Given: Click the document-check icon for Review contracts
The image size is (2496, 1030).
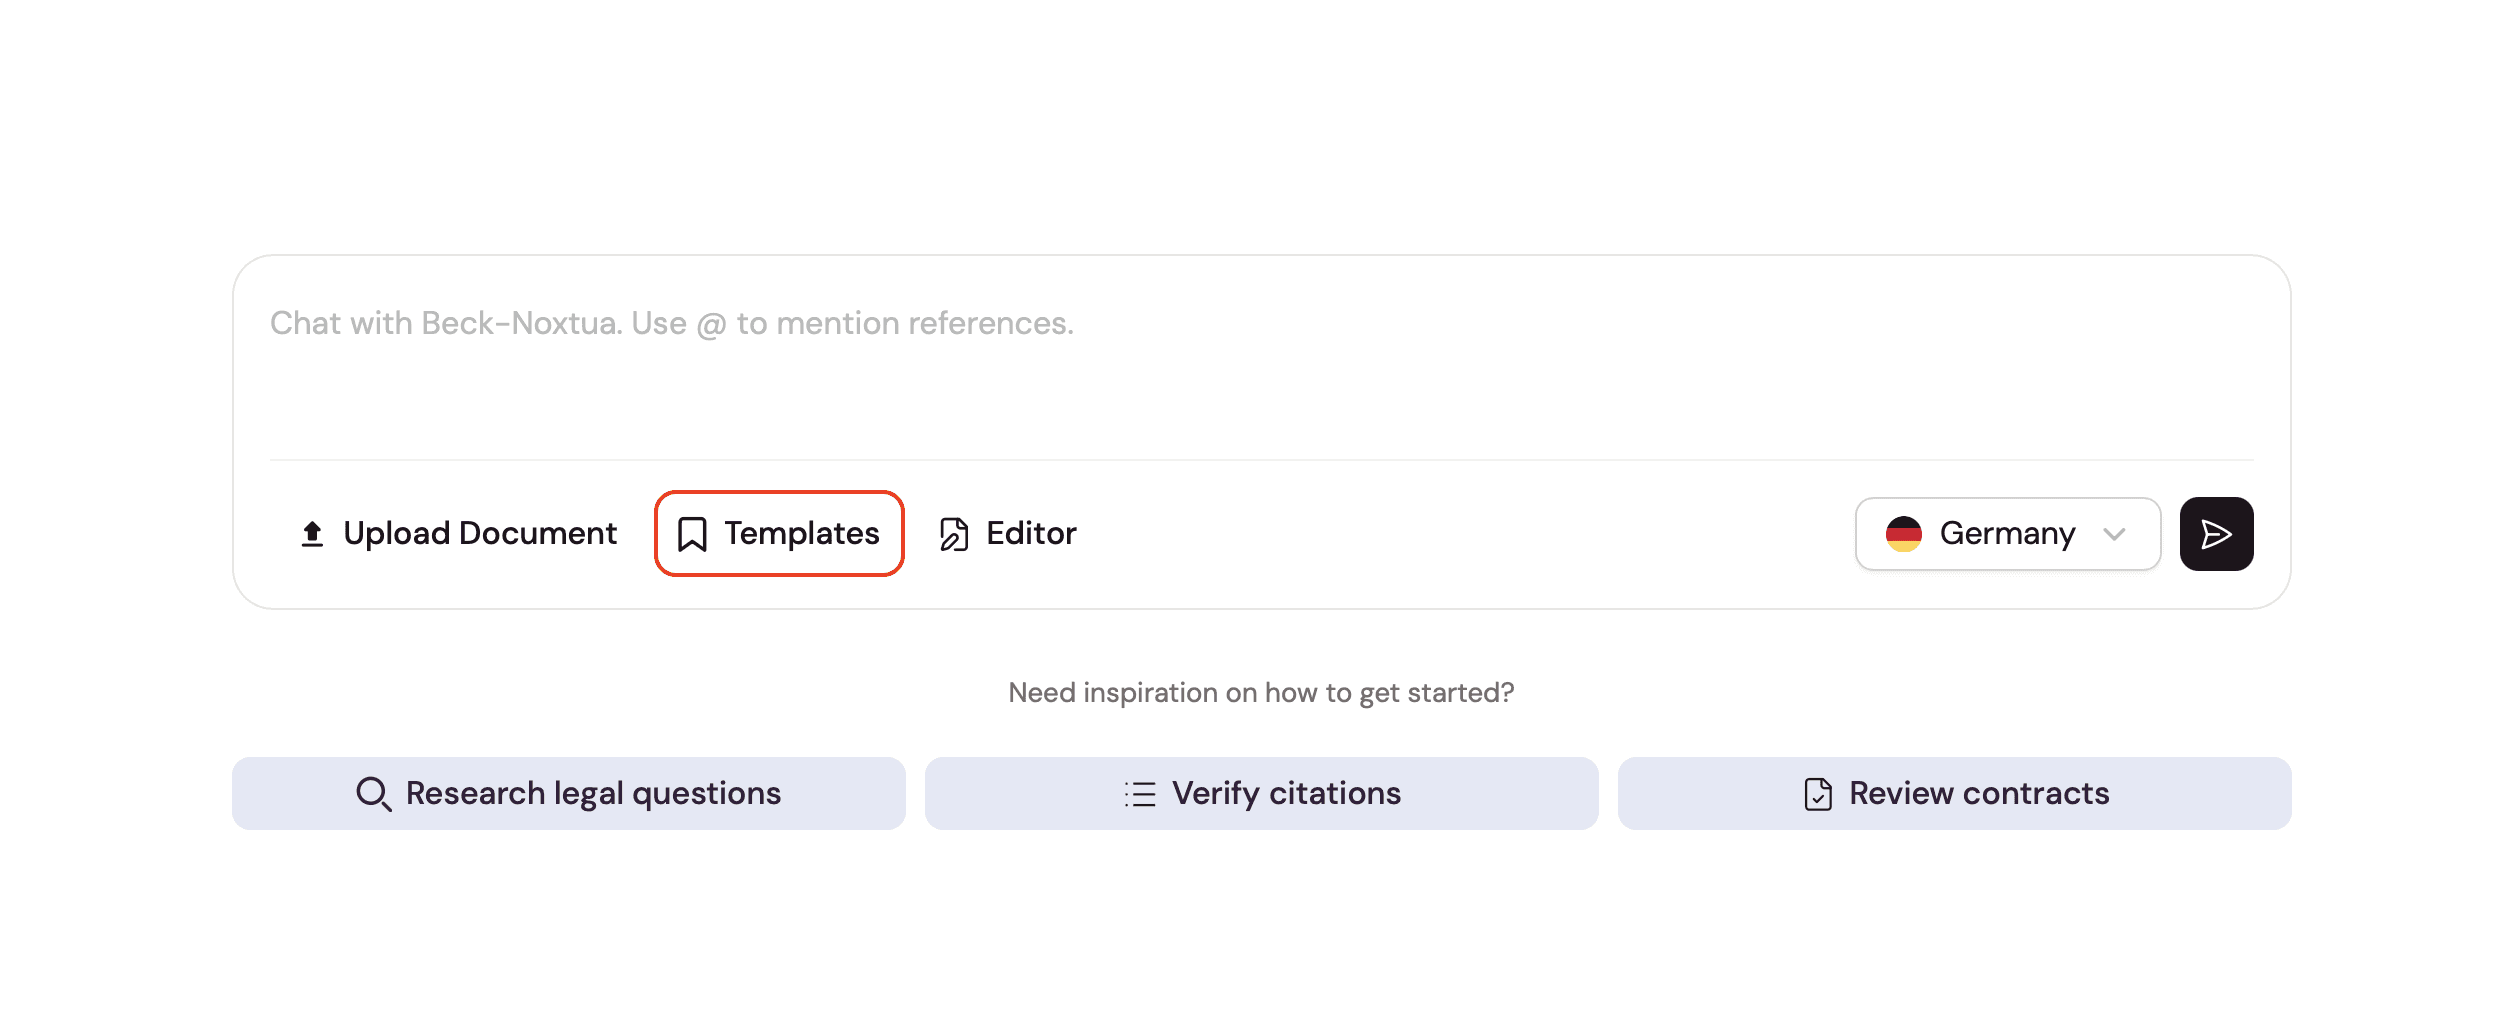Looking at the screenshot, I should 1818,794.
